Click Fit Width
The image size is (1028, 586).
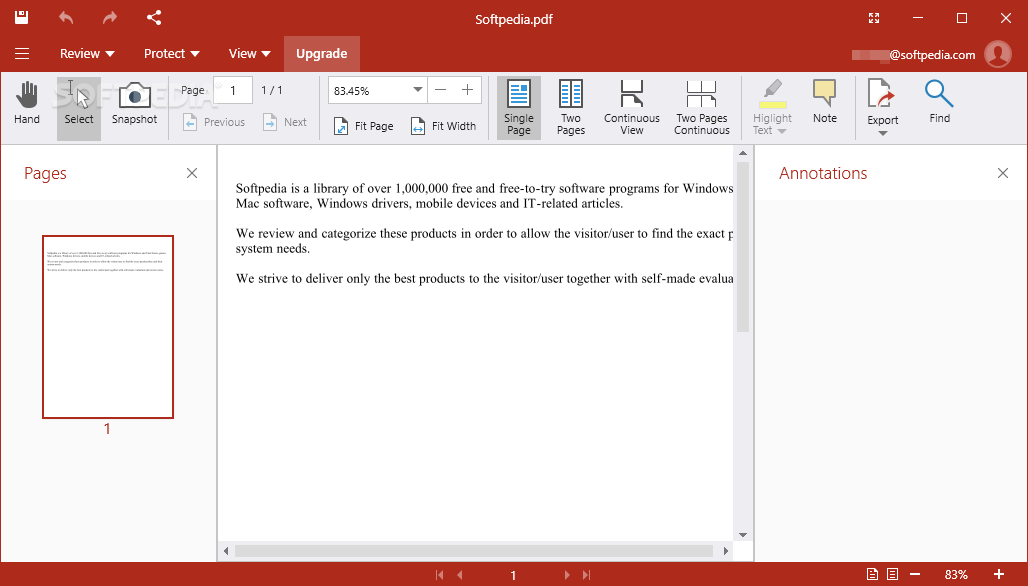(x=444, y=126)
